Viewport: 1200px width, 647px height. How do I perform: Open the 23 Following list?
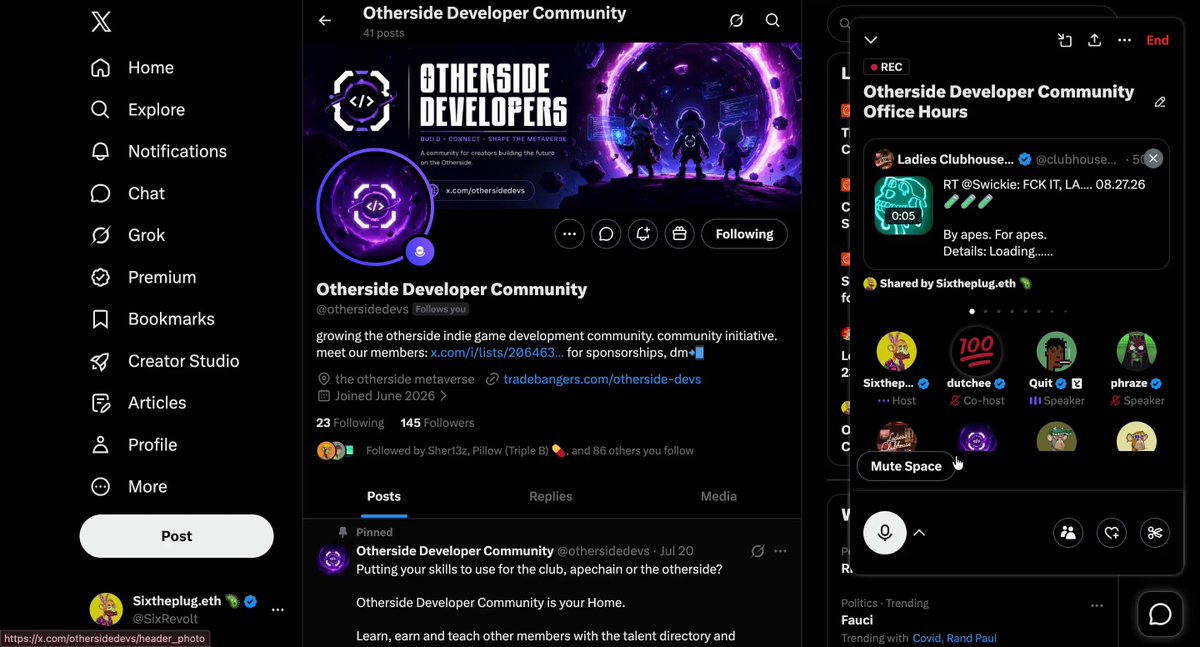click(x=350, y=423)
